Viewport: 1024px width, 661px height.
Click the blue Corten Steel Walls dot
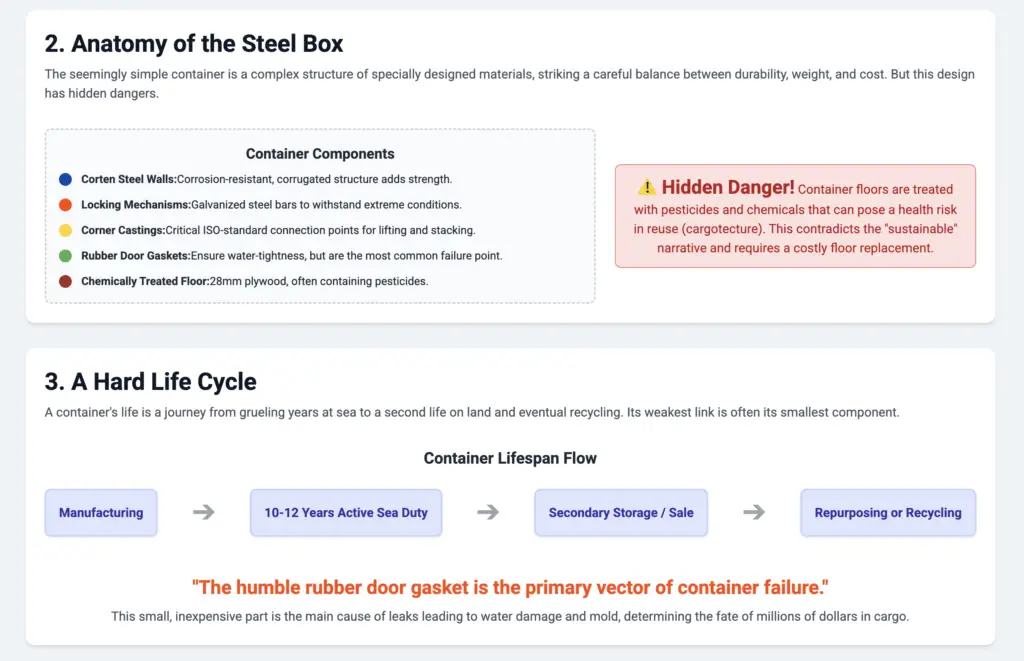pos(65,179)
